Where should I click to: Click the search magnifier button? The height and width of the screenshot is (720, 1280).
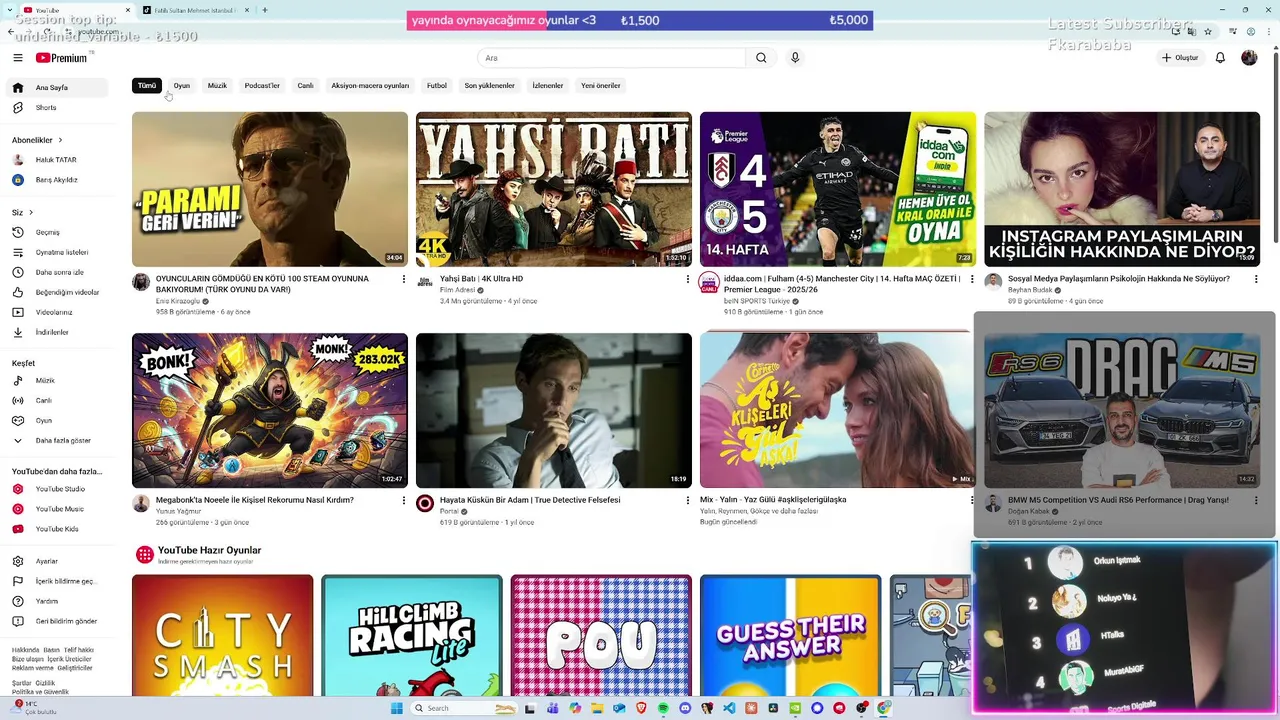point(761,58)
